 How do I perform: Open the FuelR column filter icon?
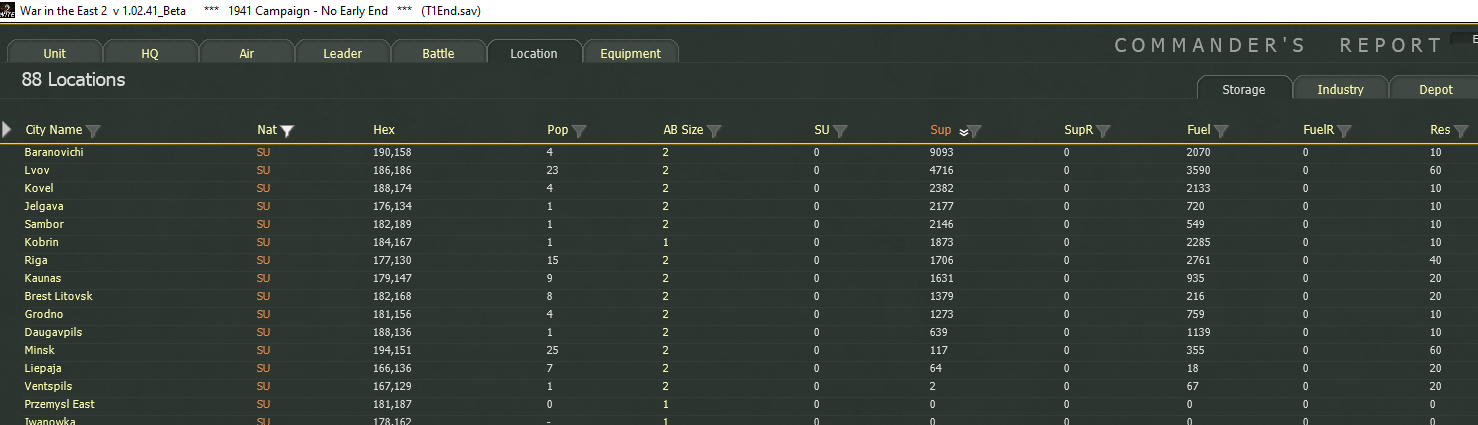[x=1344, y=131]
